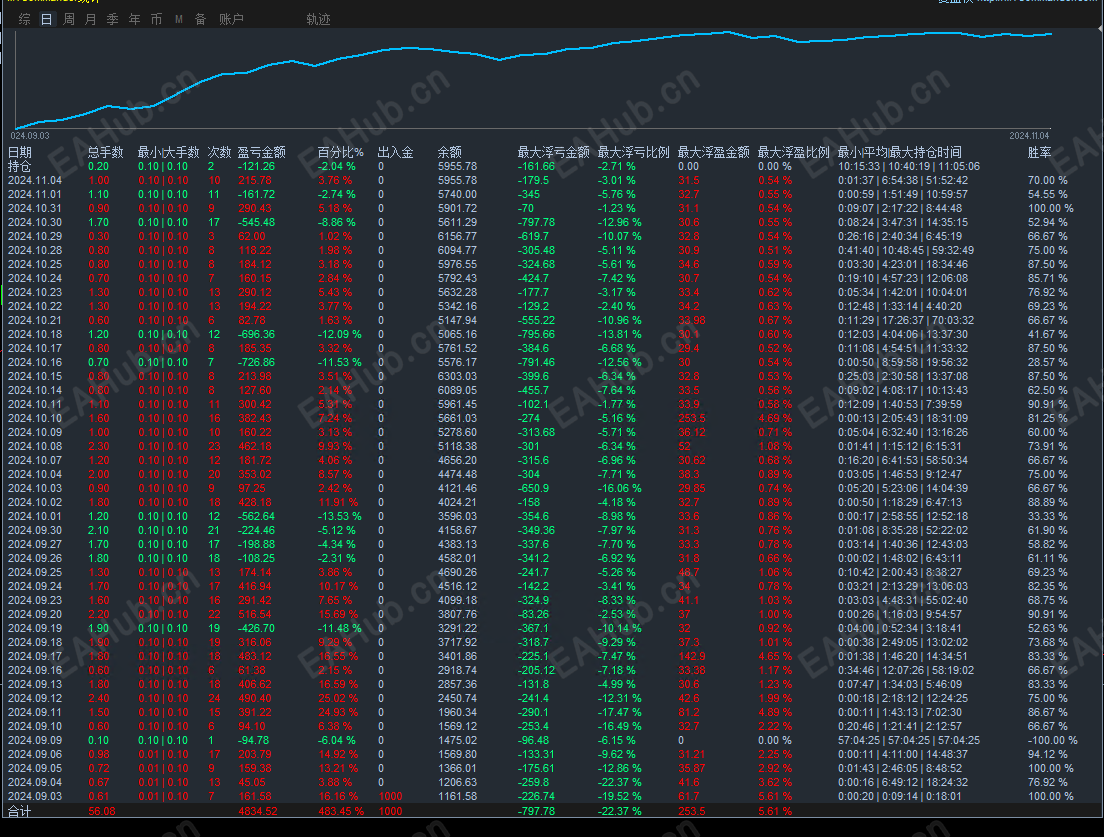
Task: Switch to the 月 monthly tab
Action: (91, 19)
